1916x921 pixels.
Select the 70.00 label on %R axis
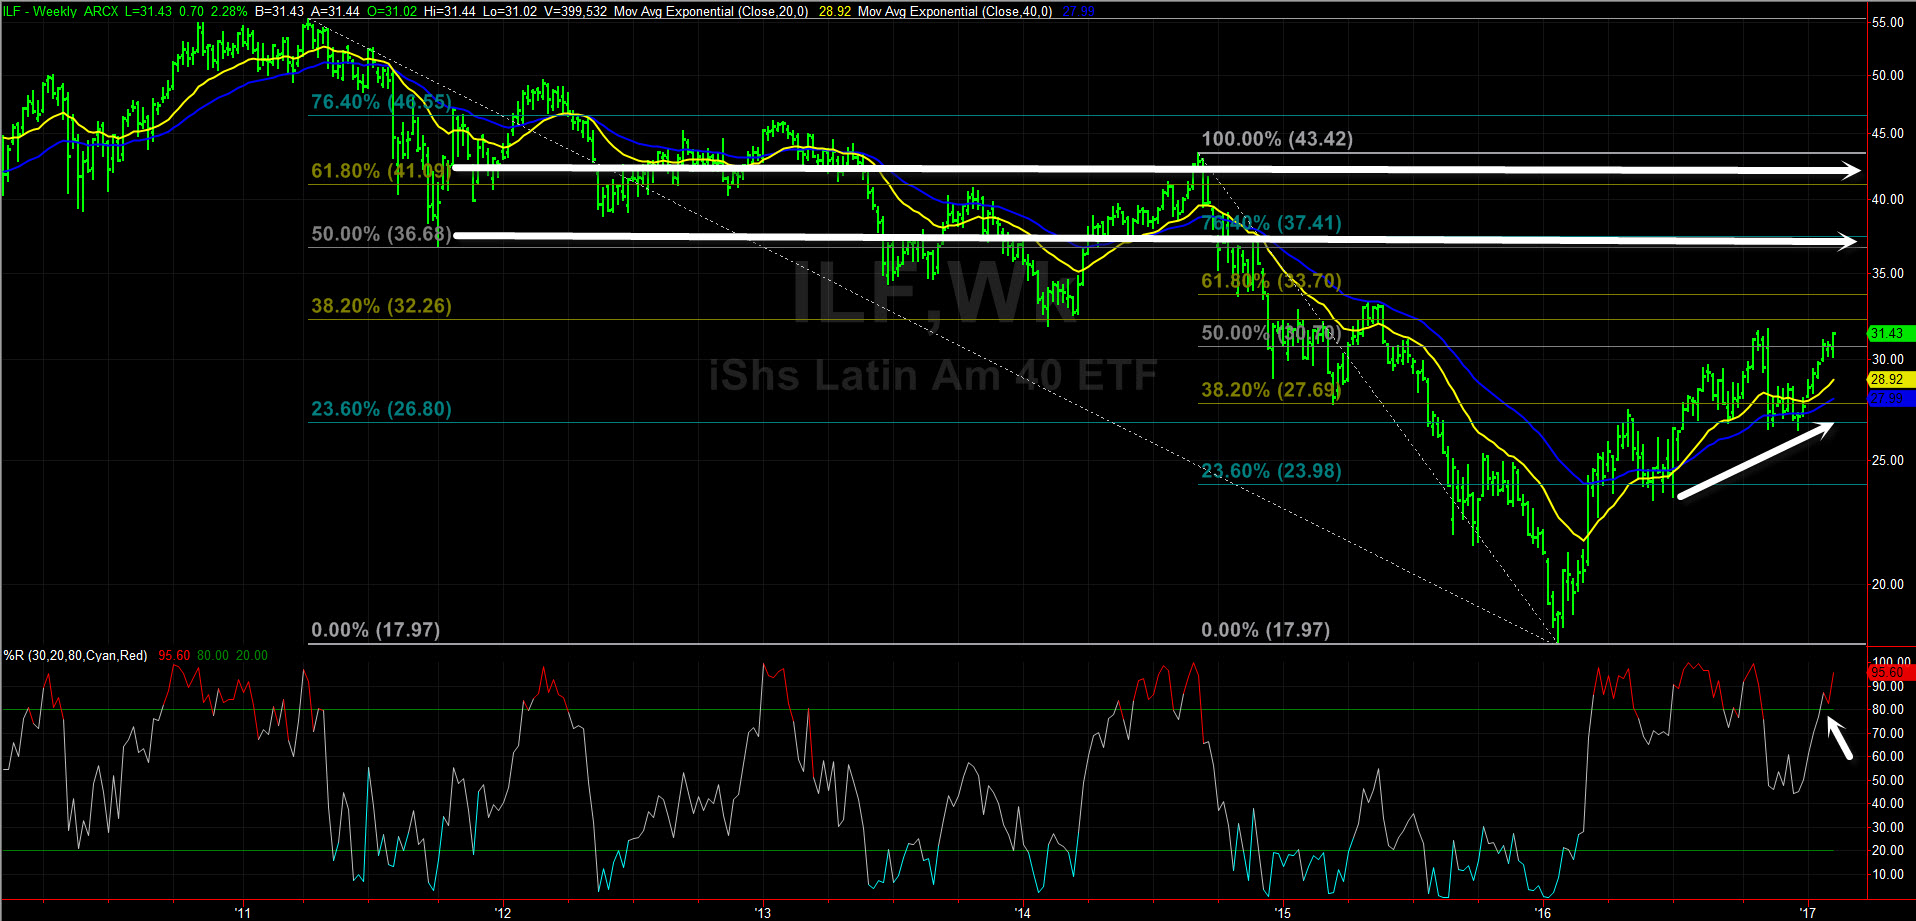pyautogui.click(x=1888, y=734)
